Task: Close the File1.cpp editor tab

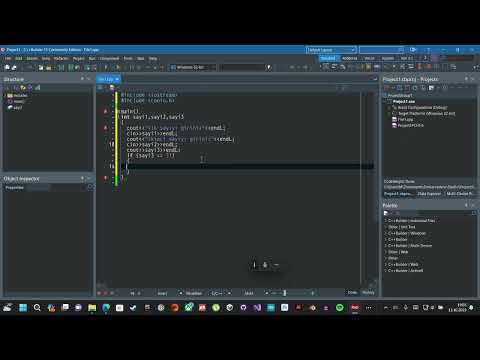Action: 117,79
